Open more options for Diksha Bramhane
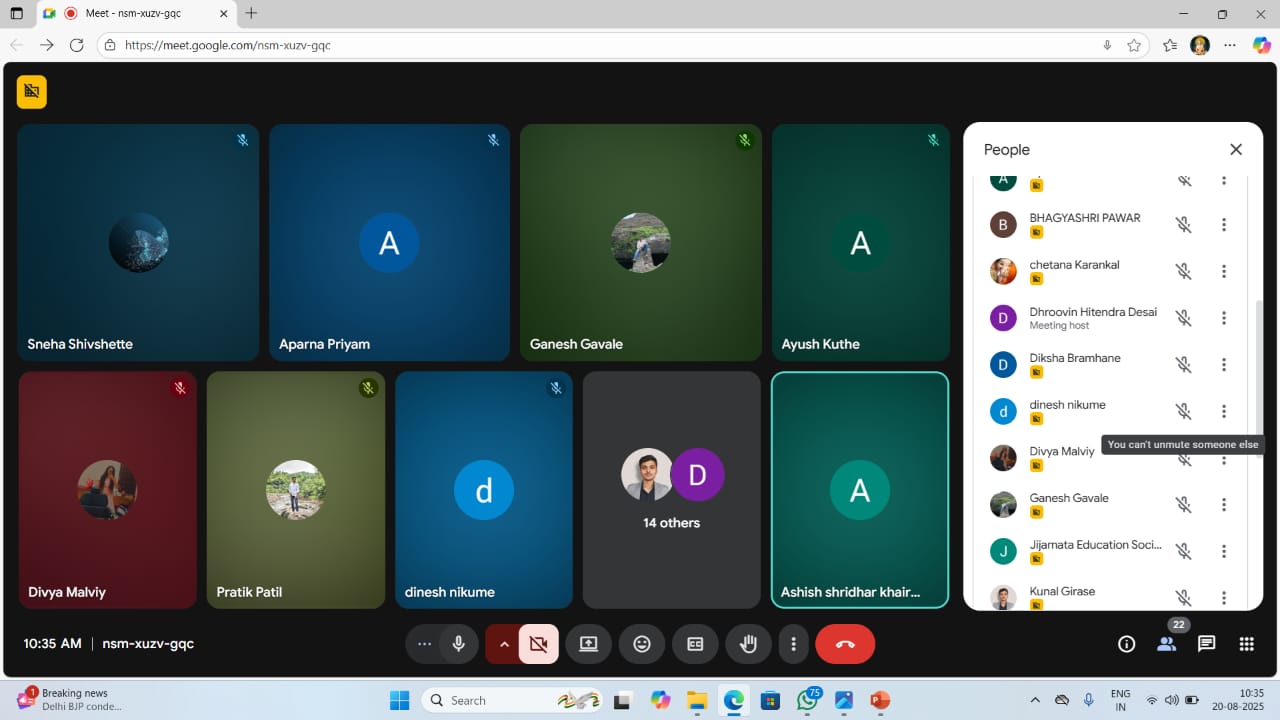The image size is (1280, 720). point(1223,365)
